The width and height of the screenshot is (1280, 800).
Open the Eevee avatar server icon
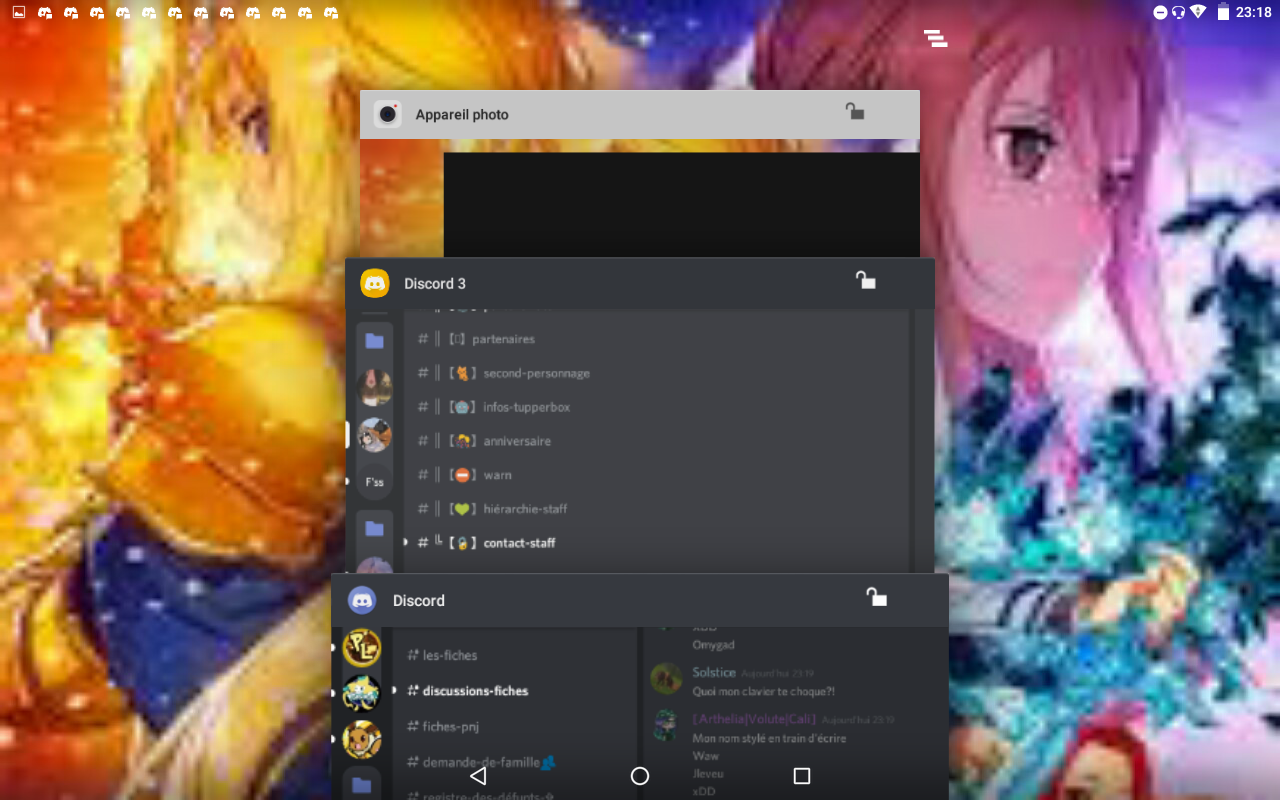pos(362,740)
